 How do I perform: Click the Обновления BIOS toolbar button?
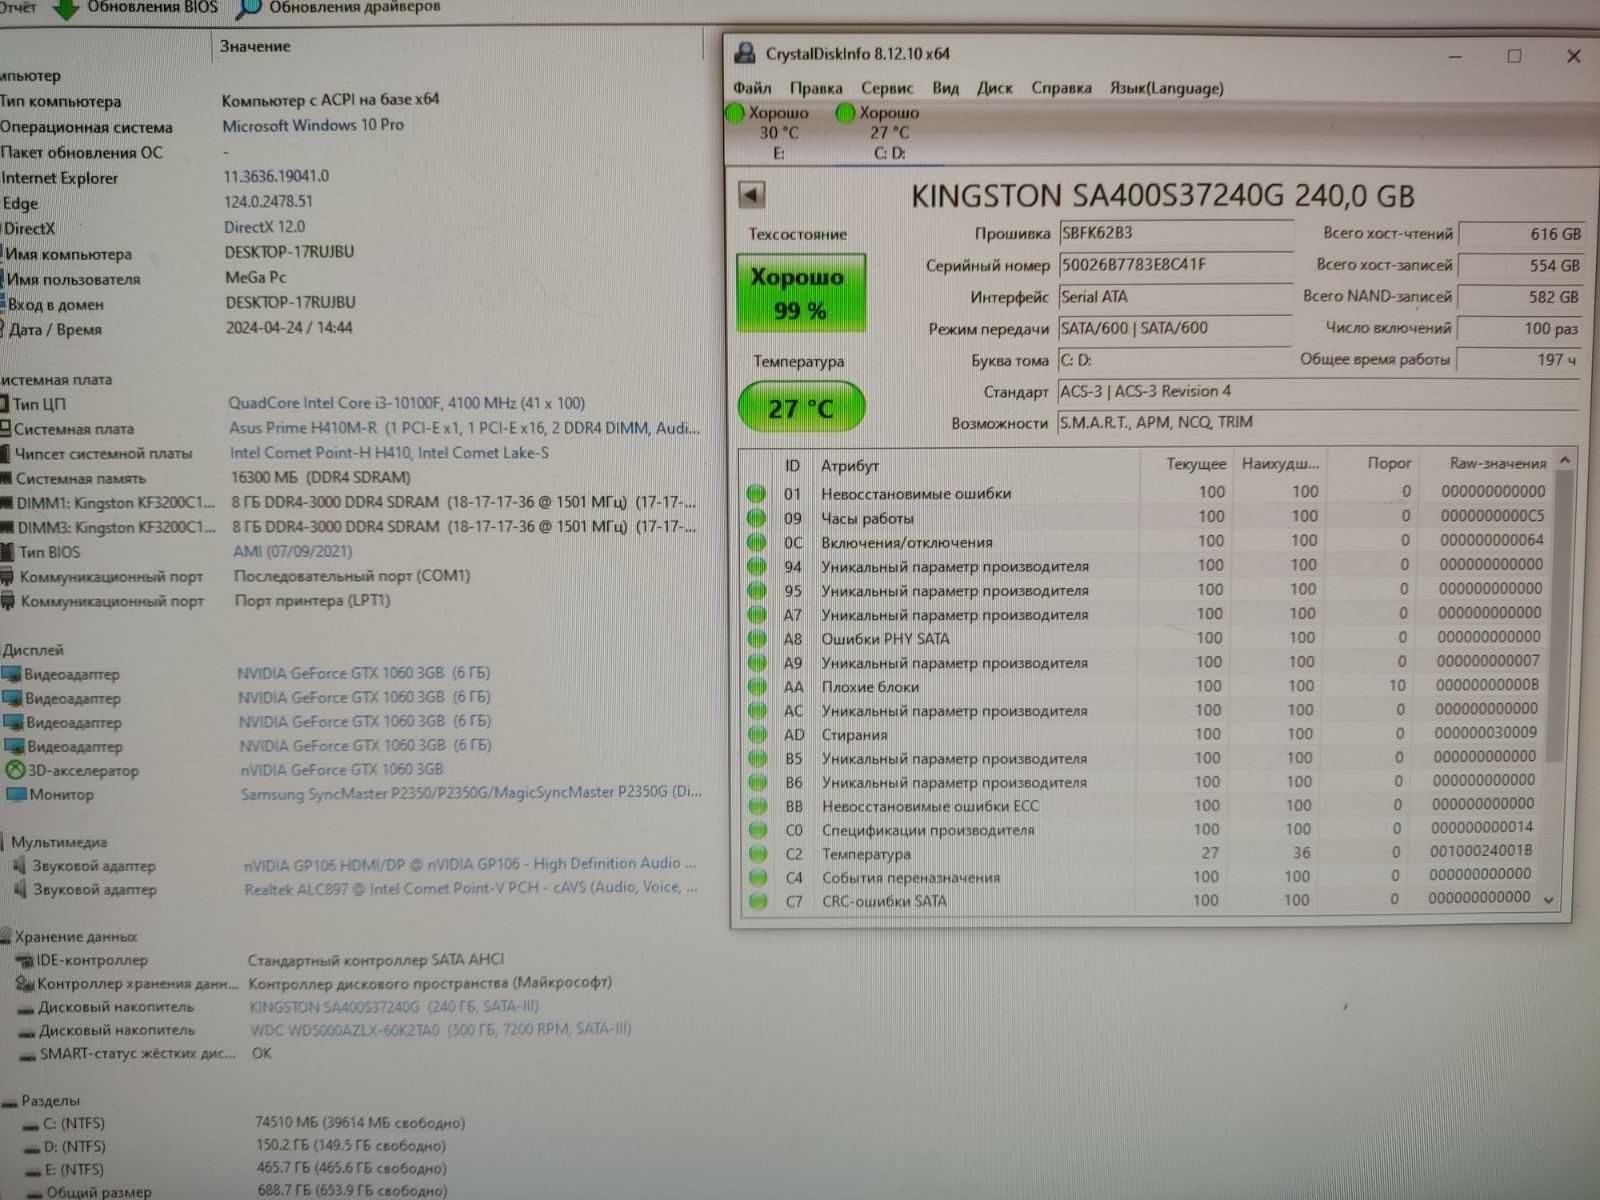137,8
